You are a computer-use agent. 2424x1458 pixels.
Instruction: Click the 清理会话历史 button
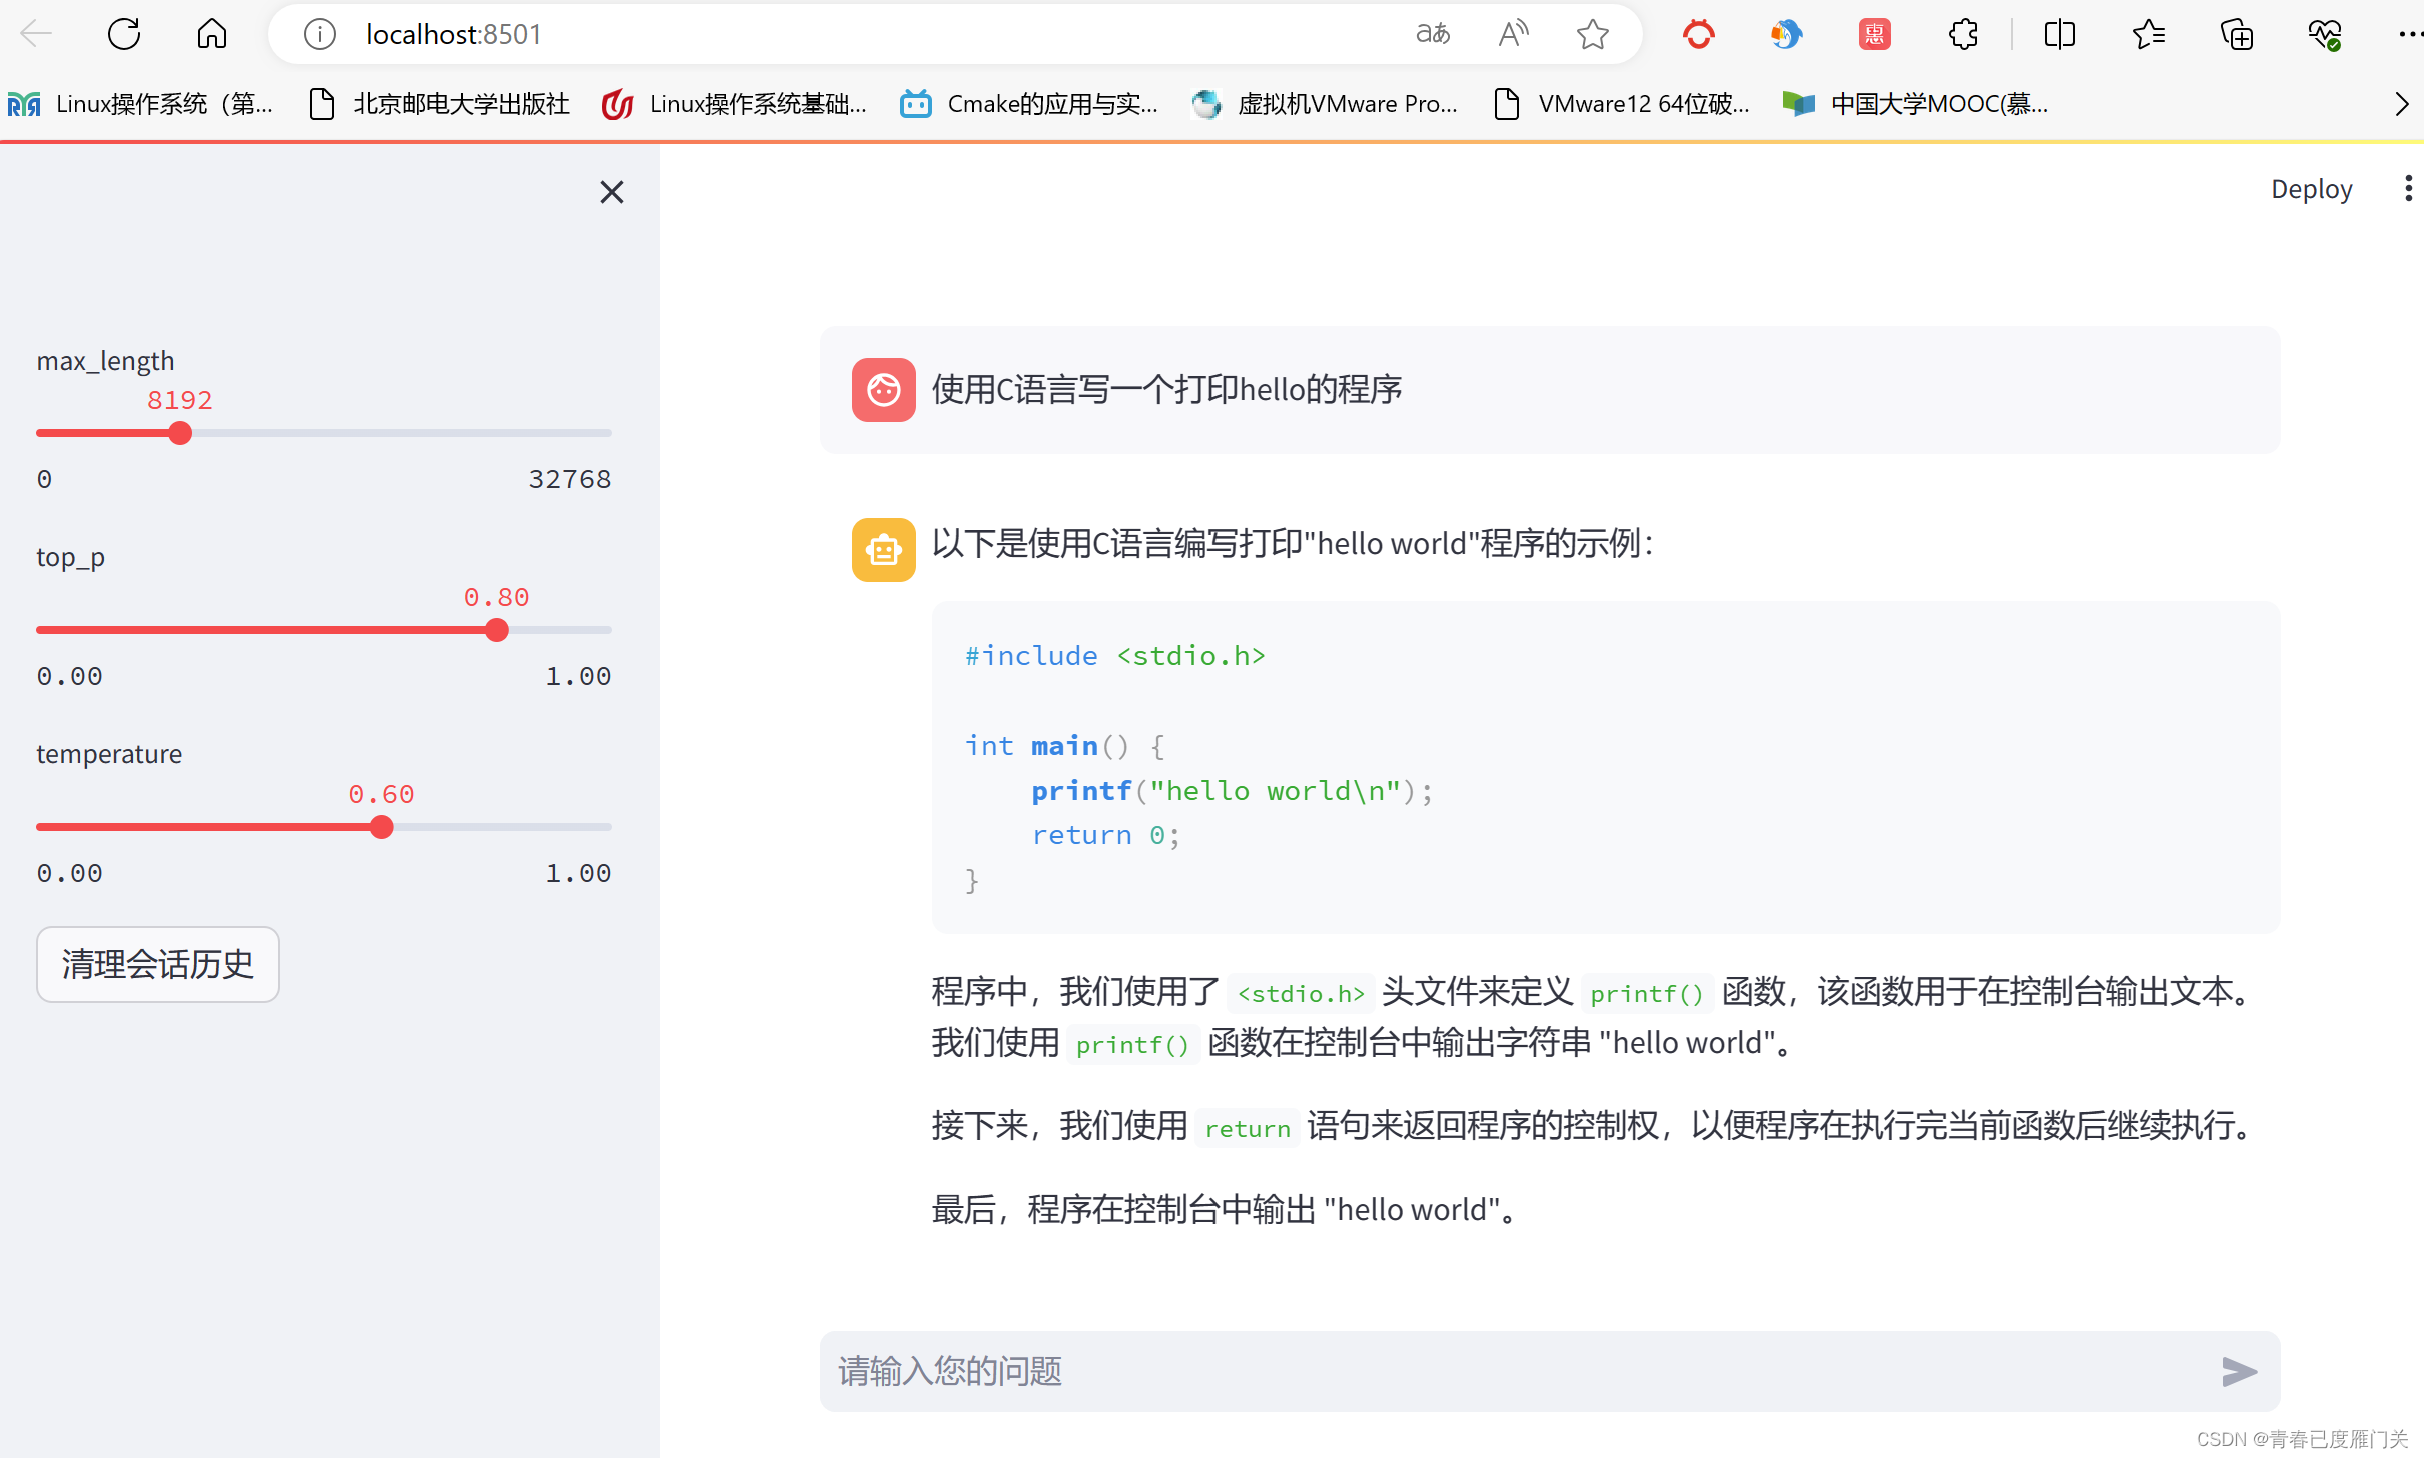(x=158, y=964)
